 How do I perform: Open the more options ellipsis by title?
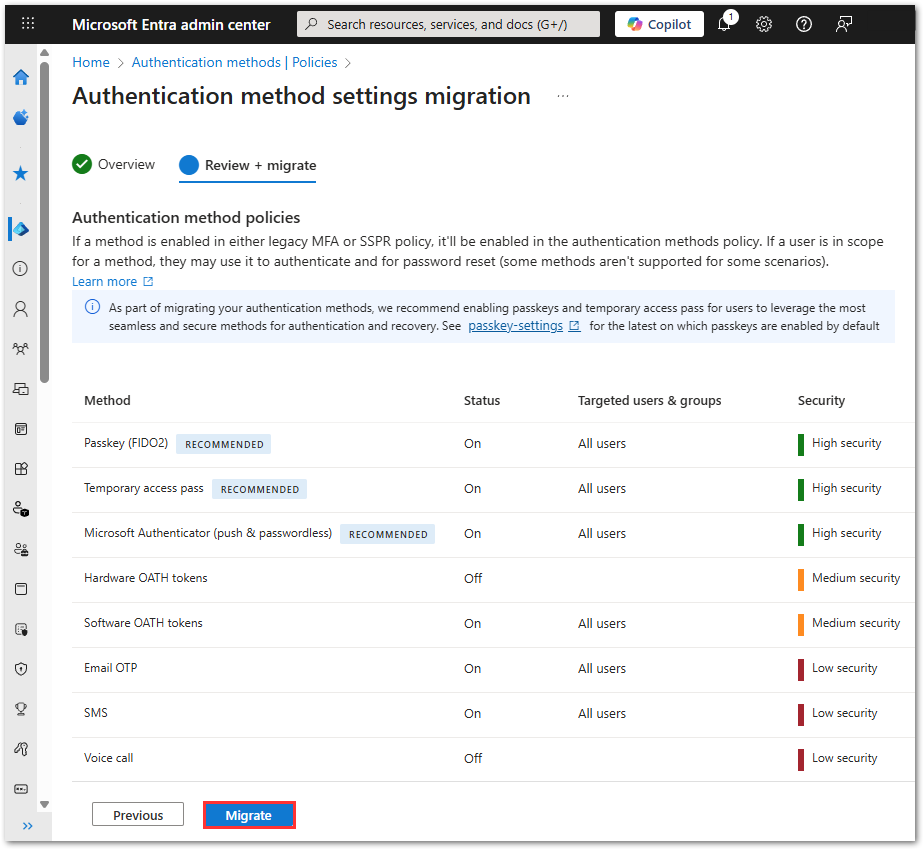pyautogui.click(x=563, y=97)
